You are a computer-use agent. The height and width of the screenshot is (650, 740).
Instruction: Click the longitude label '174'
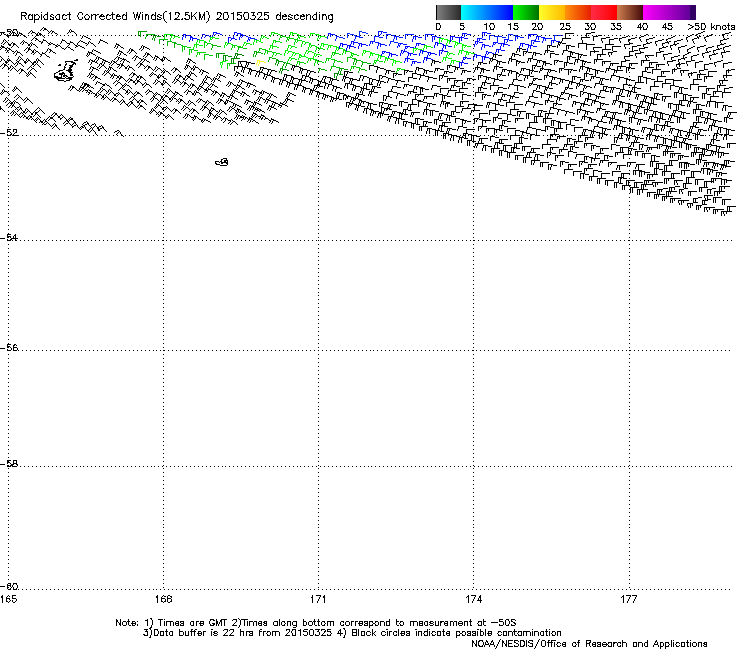click(x=473, y=599)
